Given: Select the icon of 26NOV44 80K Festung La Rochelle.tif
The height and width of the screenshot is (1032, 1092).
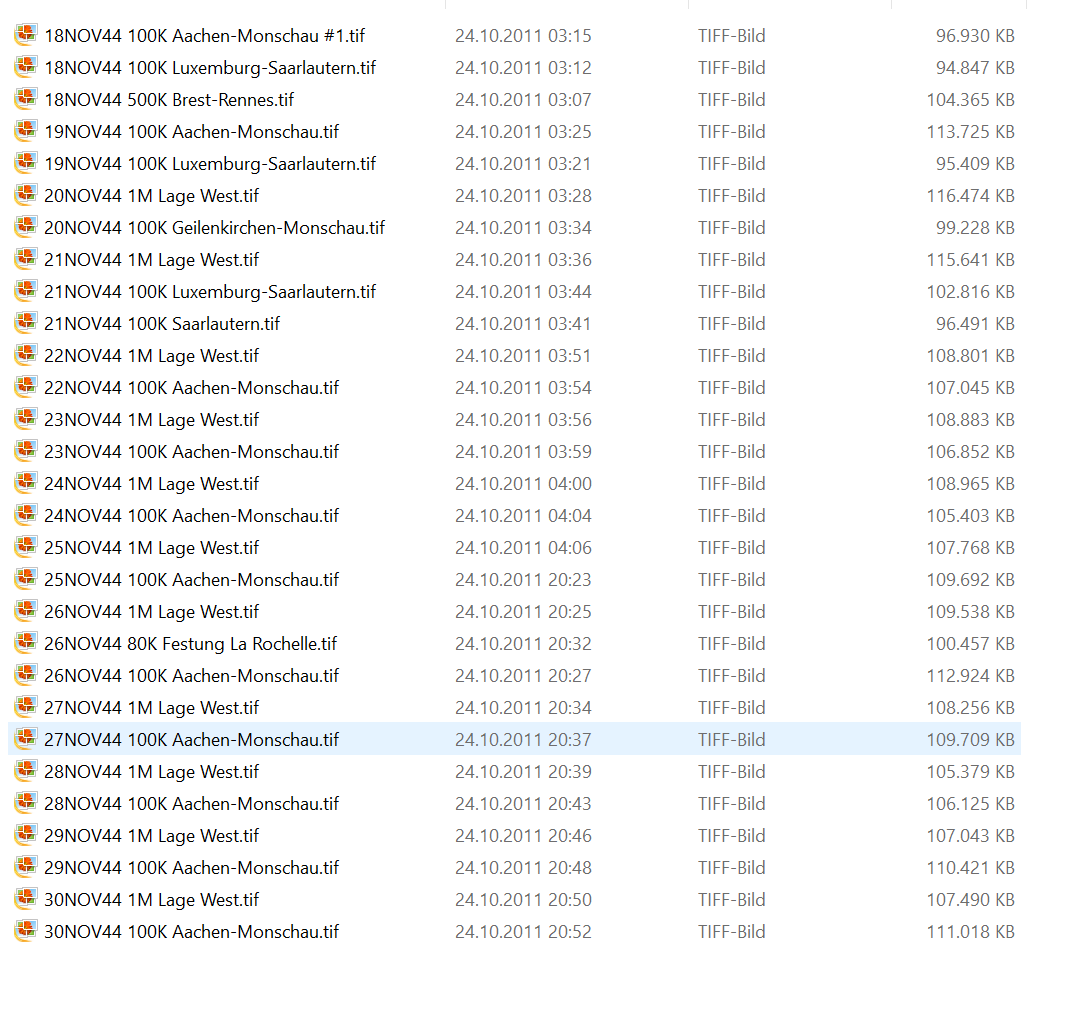Looking at the screenshot, I should tap(25, 644).
